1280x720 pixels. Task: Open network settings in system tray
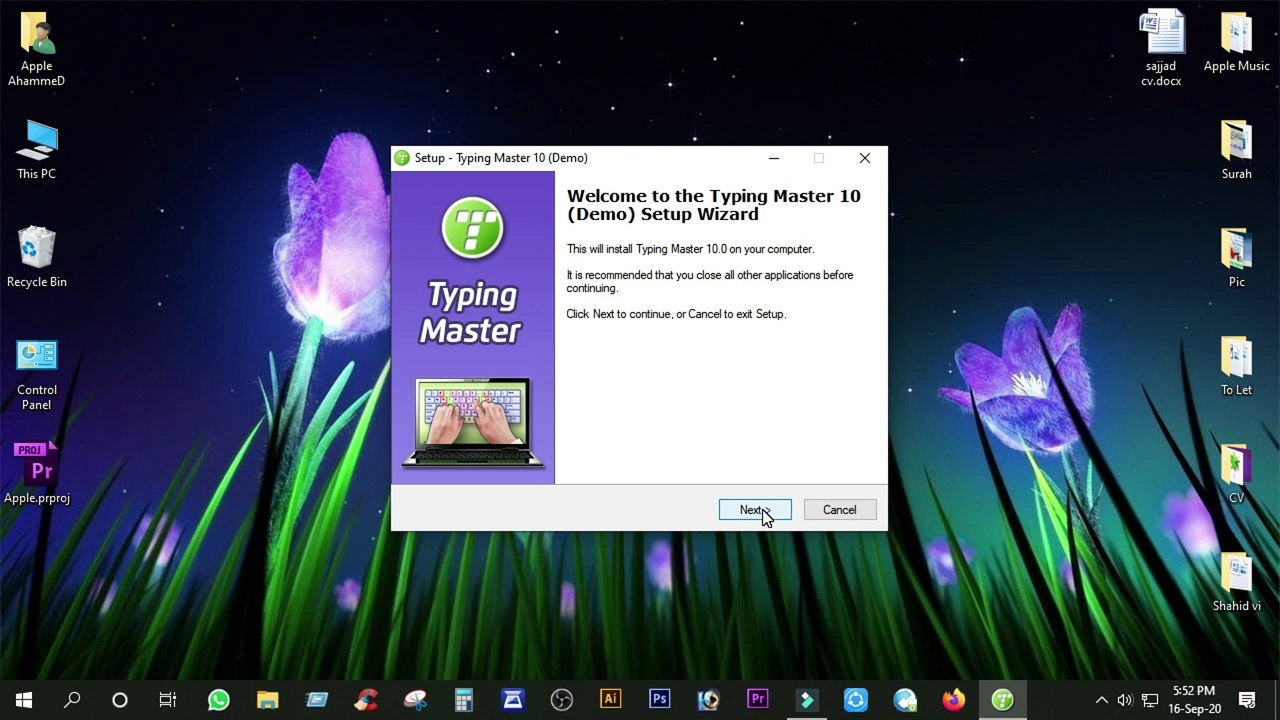tap(1150, 700)
